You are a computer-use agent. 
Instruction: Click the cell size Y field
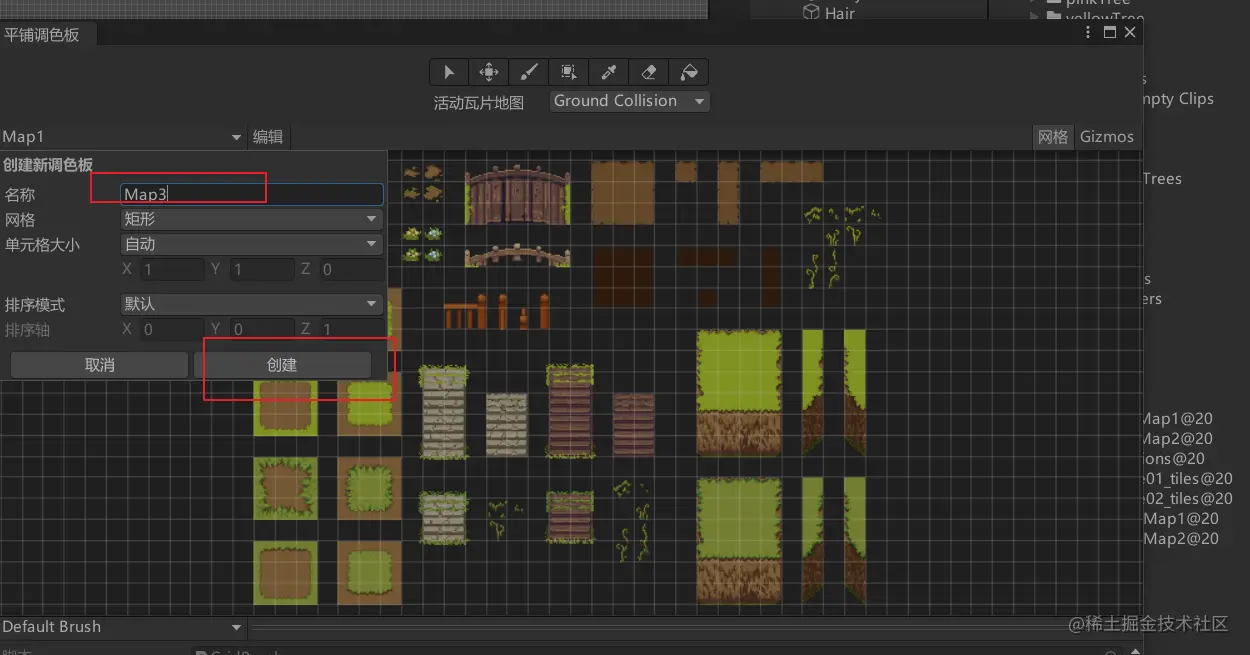(262, 269)
